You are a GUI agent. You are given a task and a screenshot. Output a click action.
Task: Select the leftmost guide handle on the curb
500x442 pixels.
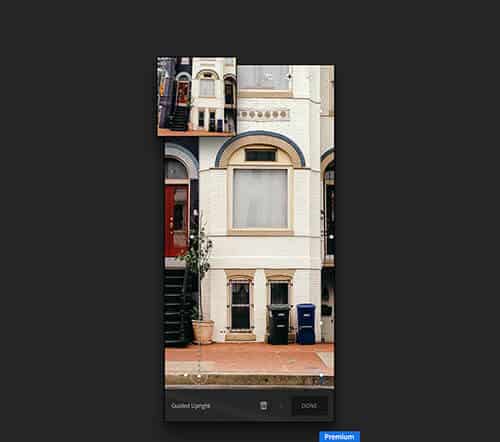186,375
